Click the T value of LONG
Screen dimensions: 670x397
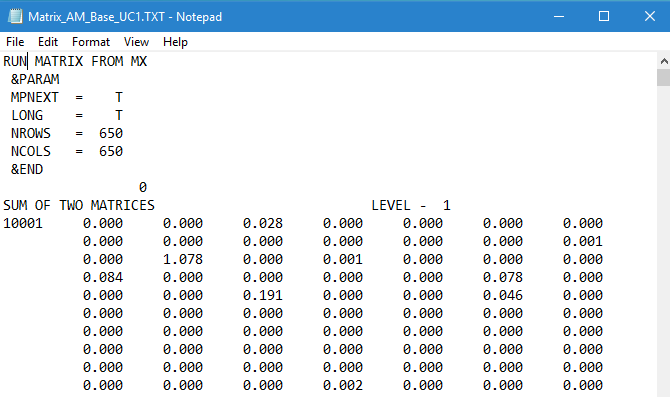pos(119,115)
